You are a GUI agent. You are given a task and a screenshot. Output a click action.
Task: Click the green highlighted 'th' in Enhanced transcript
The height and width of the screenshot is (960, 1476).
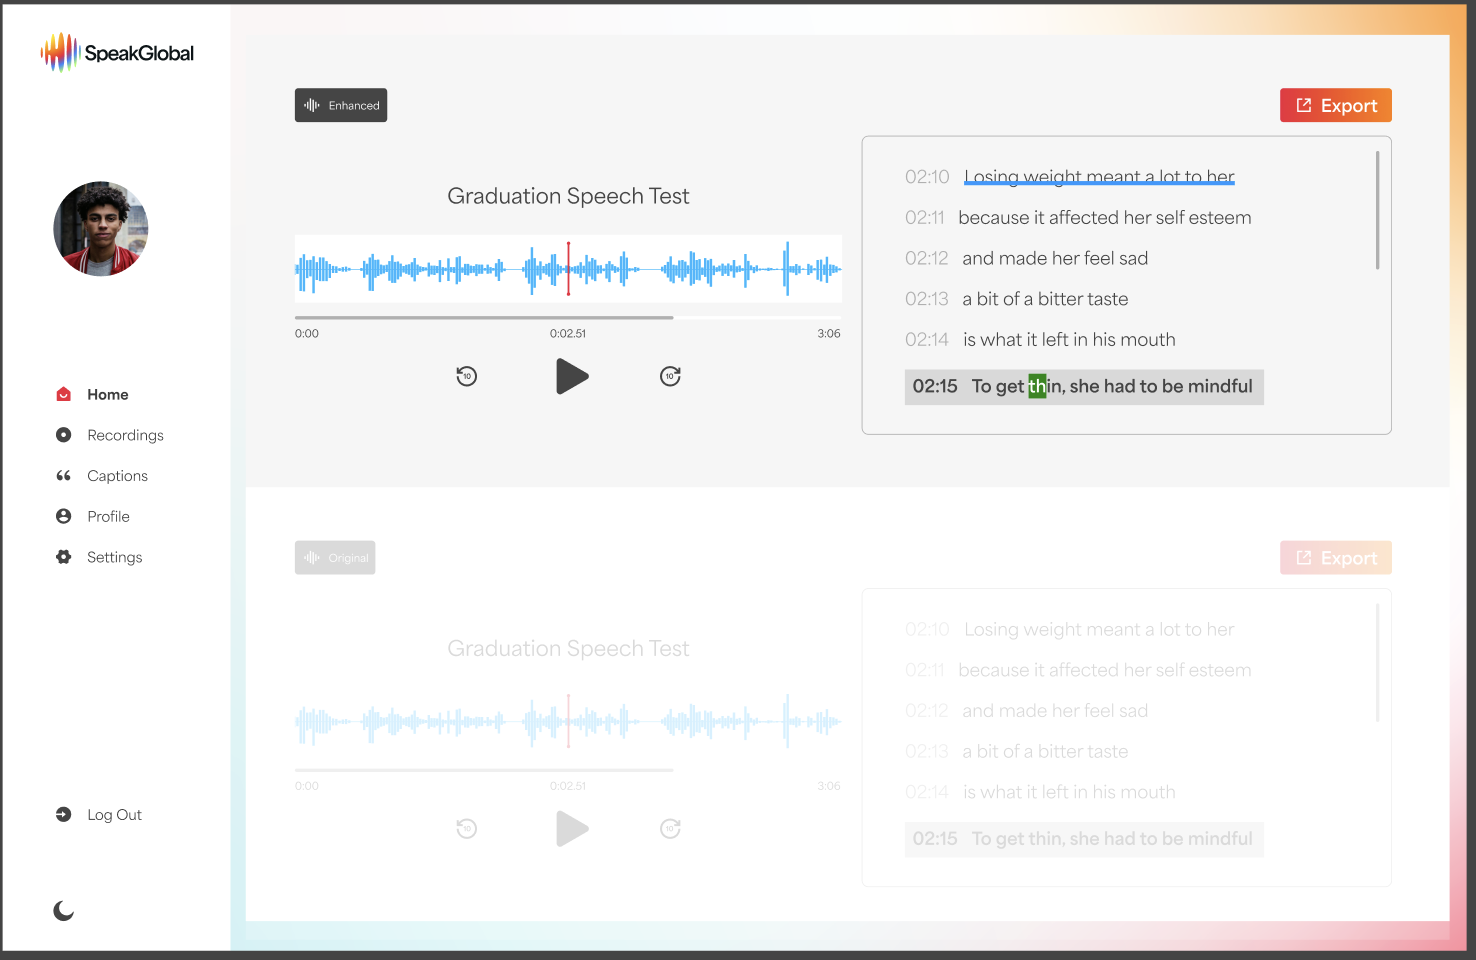click(x=1037, y=386)
